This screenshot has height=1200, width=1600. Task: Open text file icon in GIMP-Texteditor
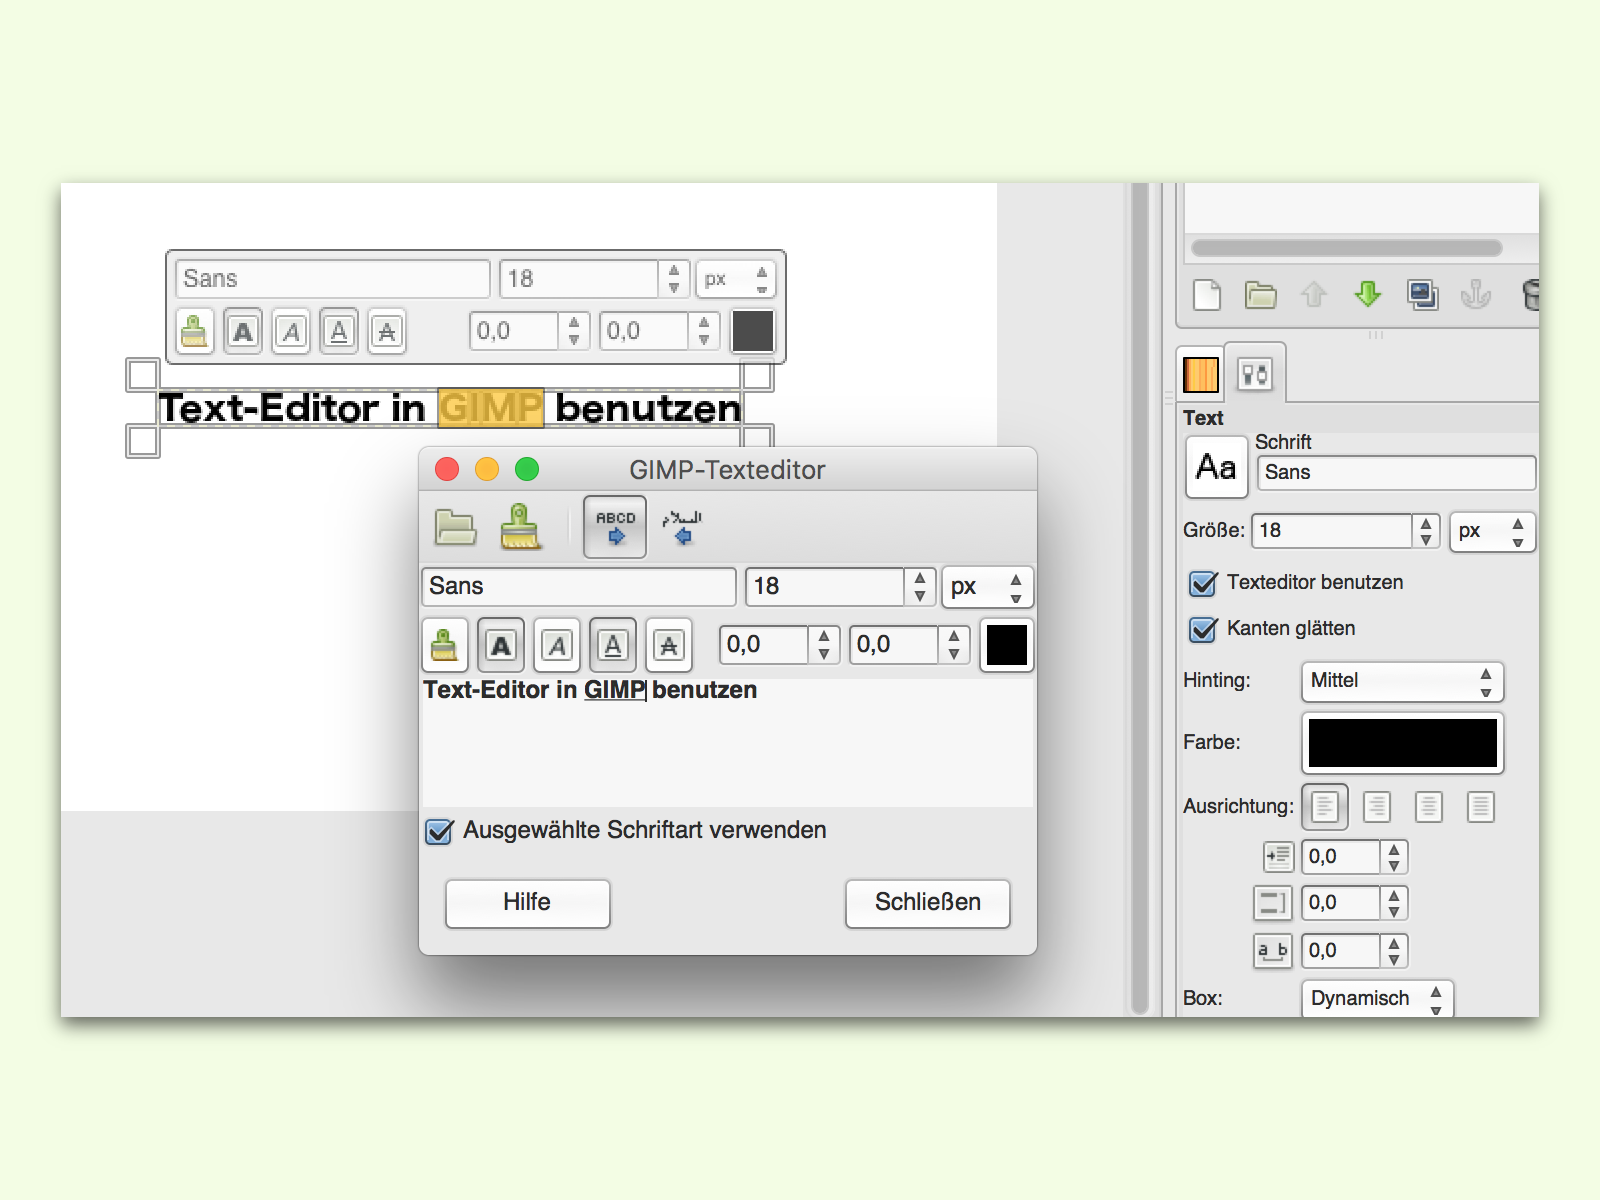point(455,526)
